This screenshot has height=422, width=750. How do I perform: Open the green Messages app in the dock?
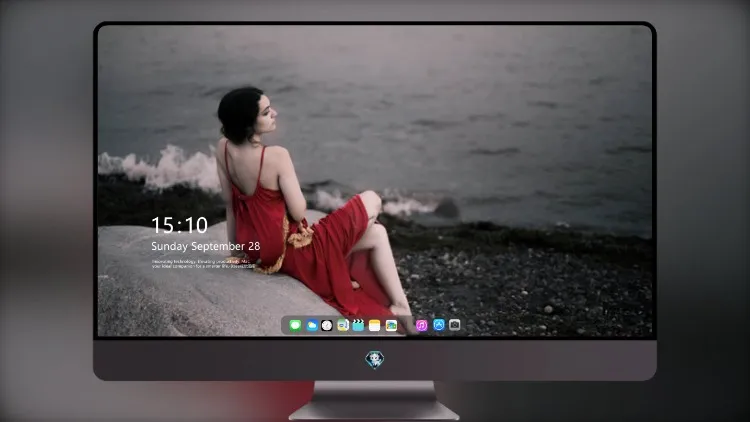click(x=295, y=325)
